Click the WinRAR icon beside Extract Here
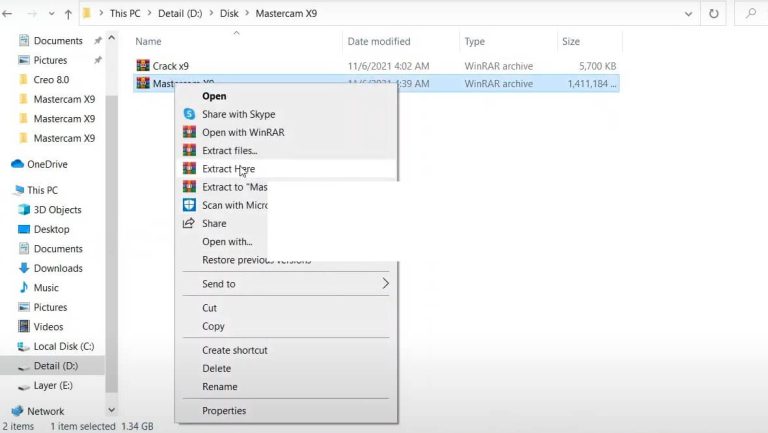 189,169
